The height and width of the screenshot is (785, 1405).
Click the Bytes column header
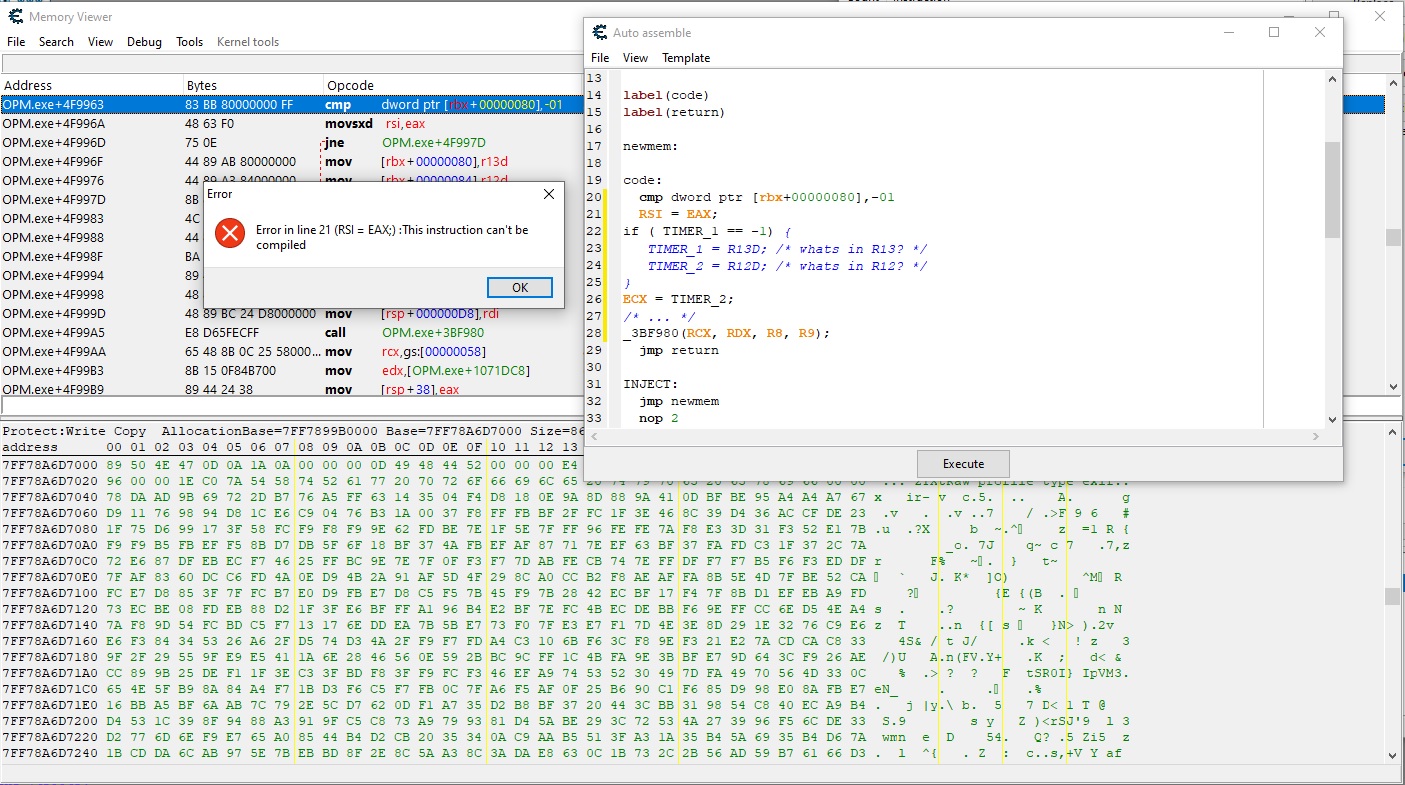201,86
